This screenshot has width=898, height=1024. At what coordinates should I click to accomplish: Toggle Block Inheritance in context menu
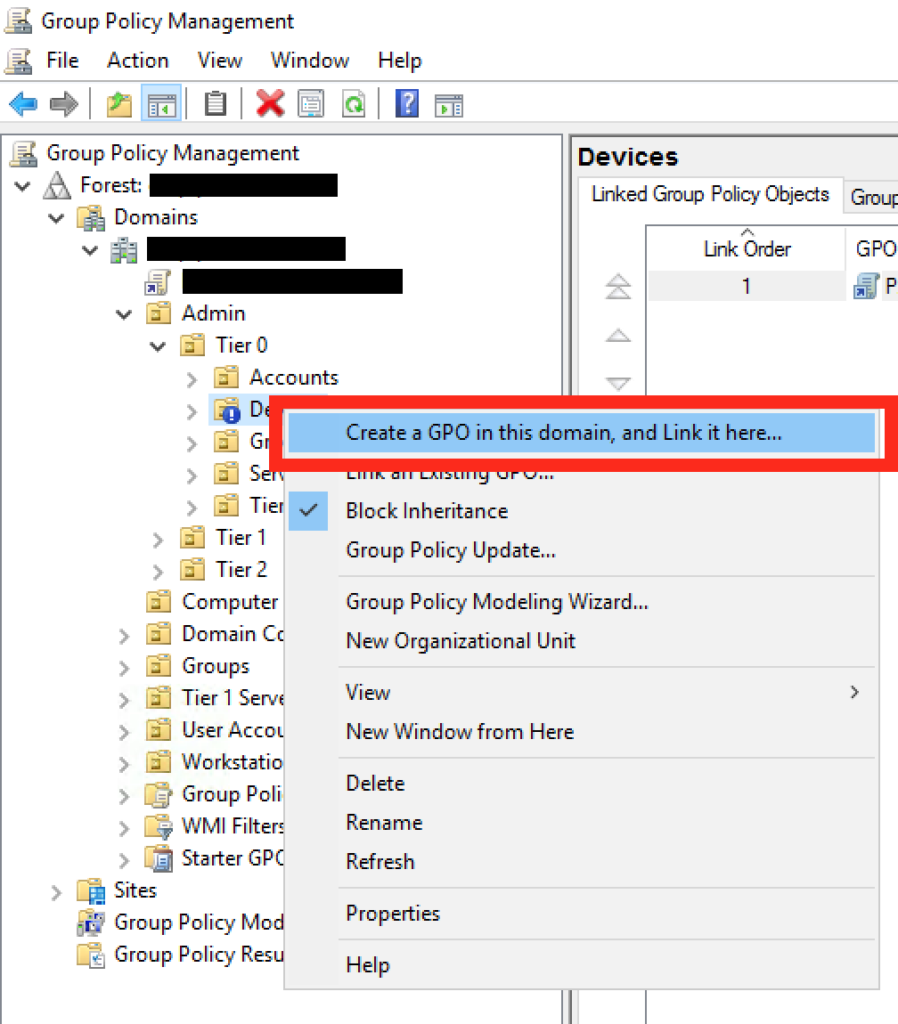426,511
